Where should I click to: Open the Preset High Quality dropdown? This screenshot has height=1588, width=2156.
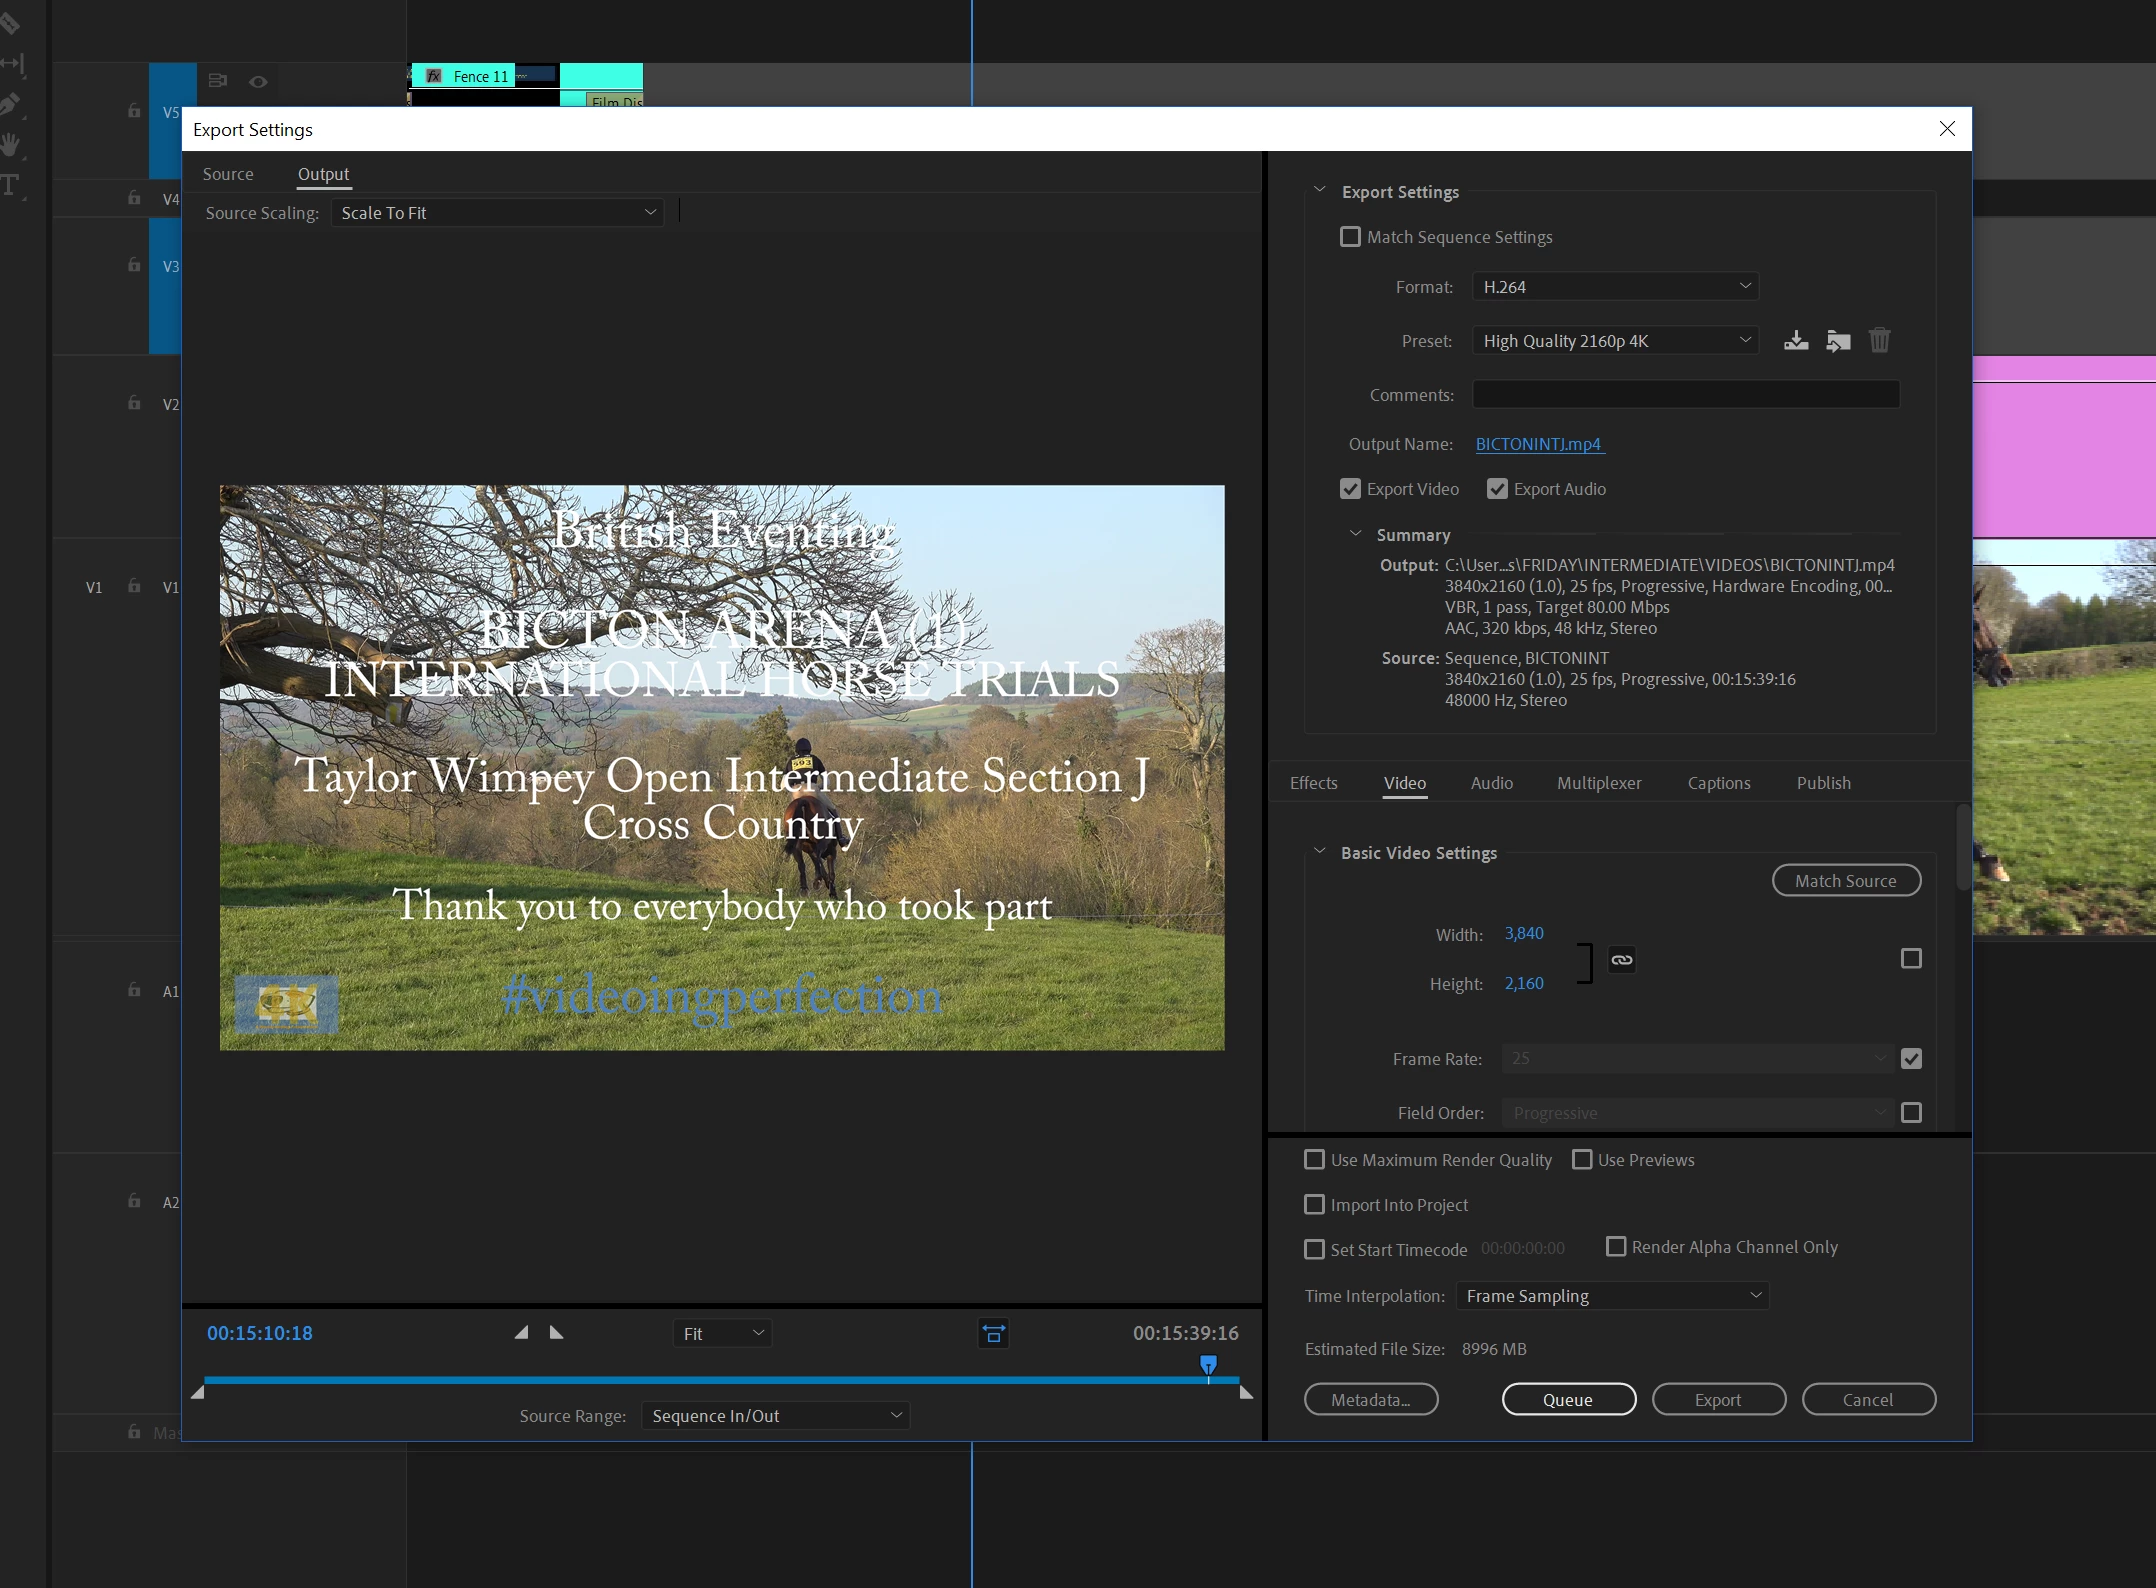[x=1615, y=341]
